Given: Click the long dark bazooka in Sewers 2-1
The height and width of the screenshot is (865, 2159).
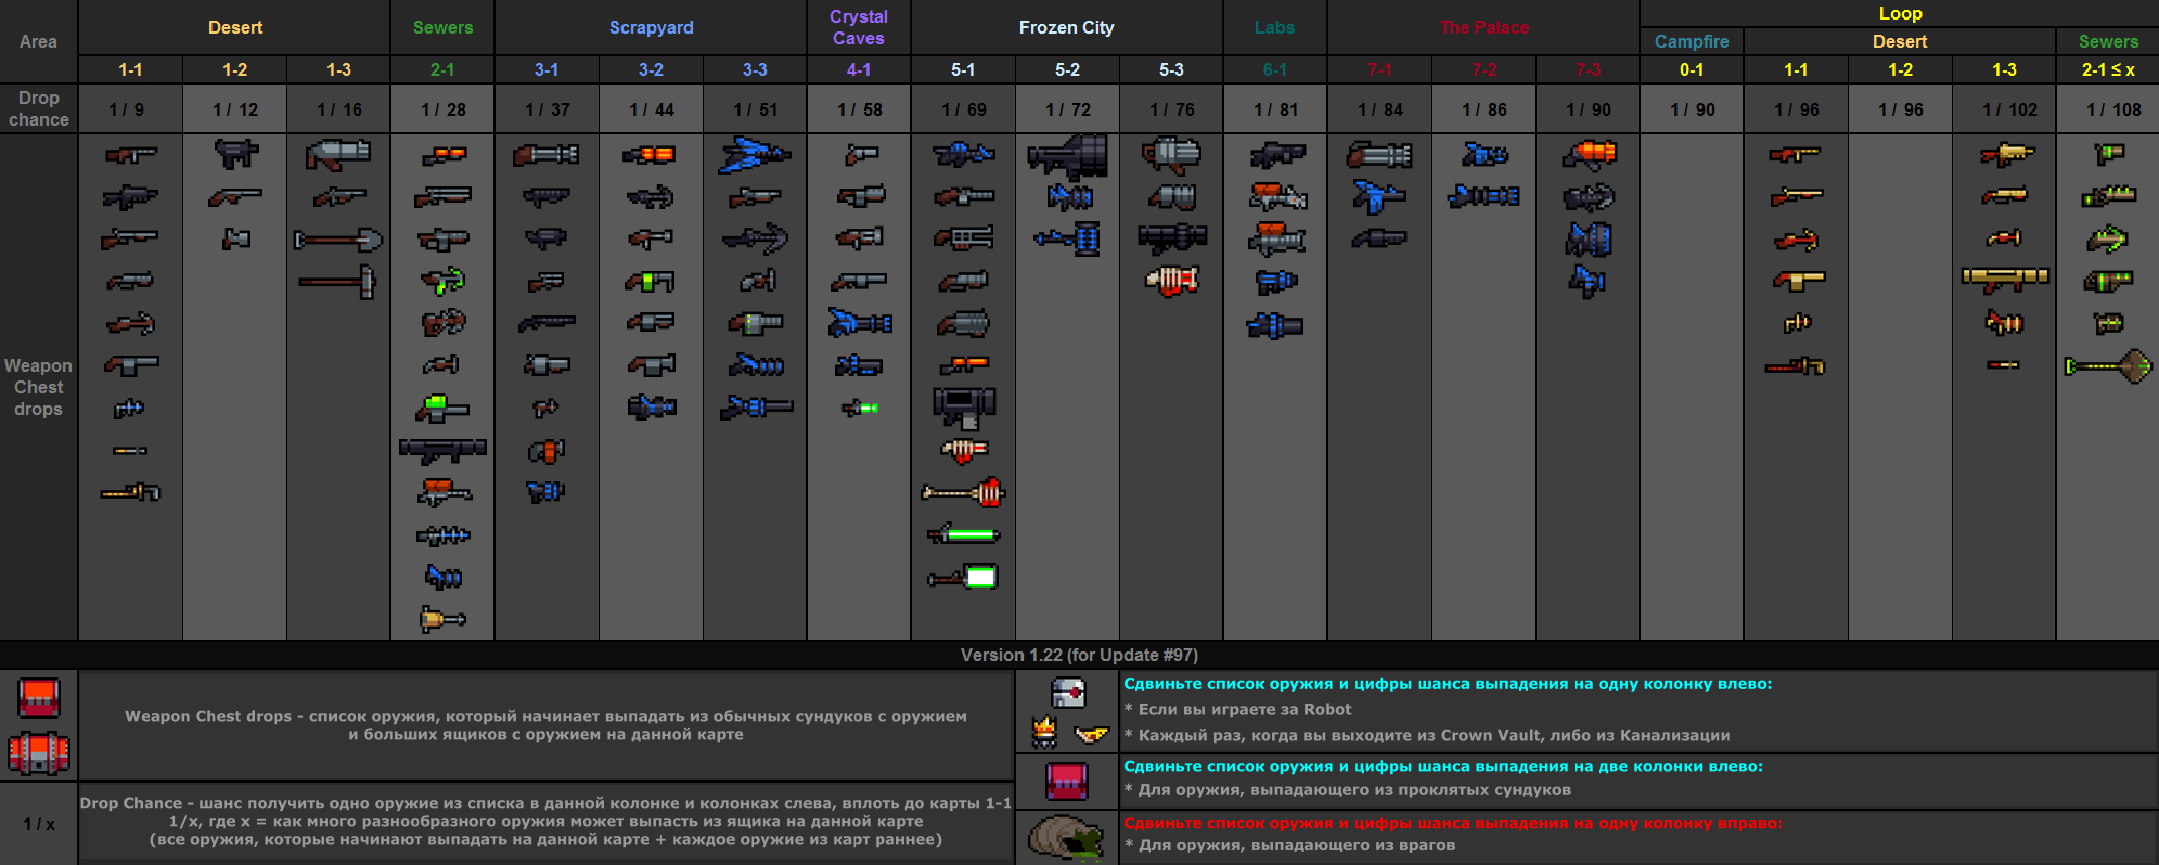Looking at the screenshot, I should pyautogui.click(x=443, y=450).
